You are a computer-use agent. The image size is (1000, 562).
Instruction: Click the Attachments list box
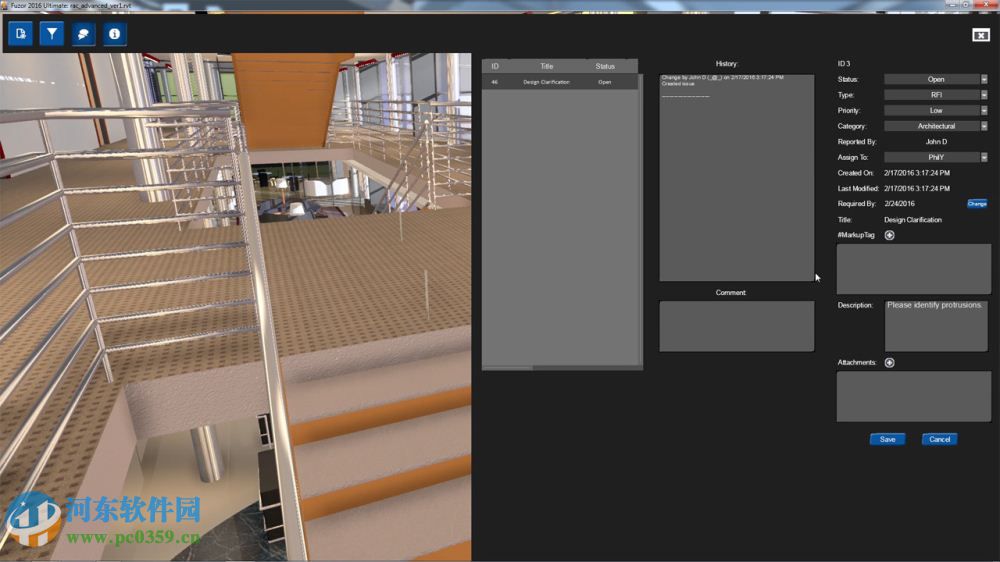[x=914, y=397]
